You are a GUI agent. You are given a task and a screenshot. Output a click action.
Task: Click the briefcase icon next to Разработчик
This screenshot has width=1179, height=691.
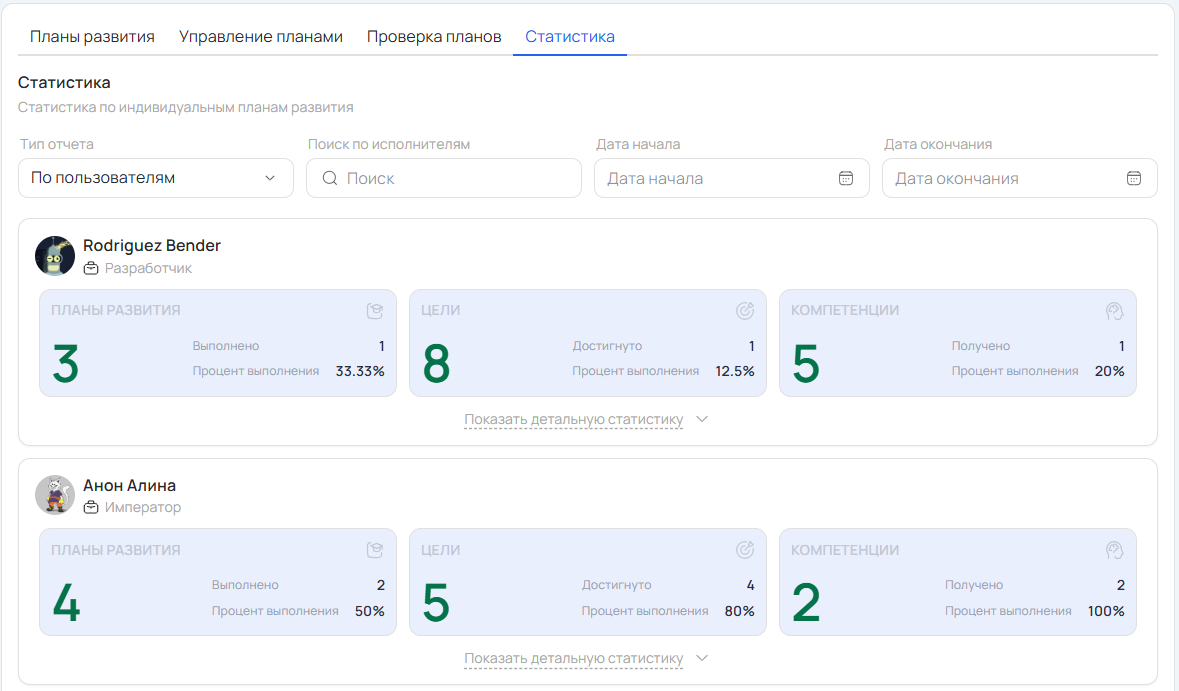point(91,269)
